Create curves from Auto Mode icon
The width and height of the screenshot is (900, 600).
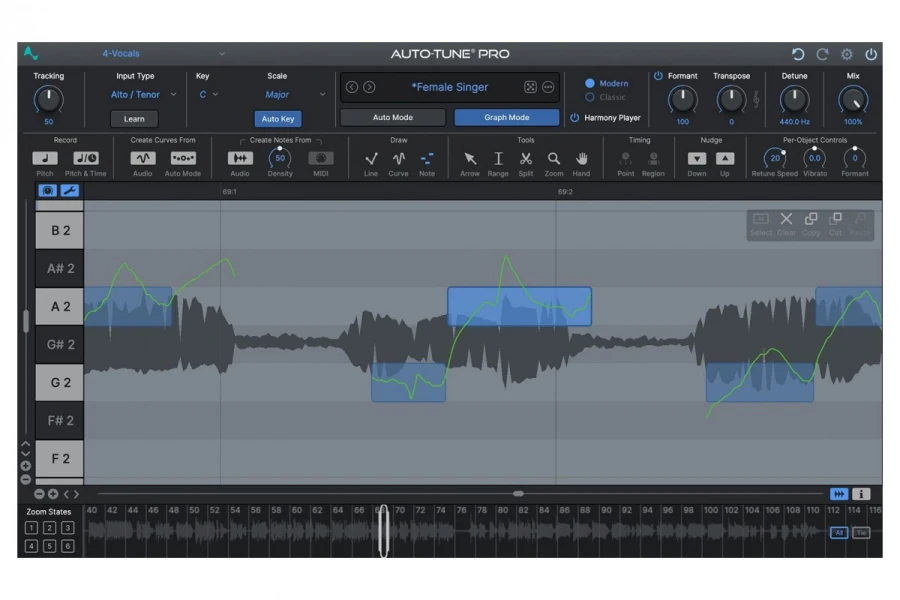click(x=183, y=158)
